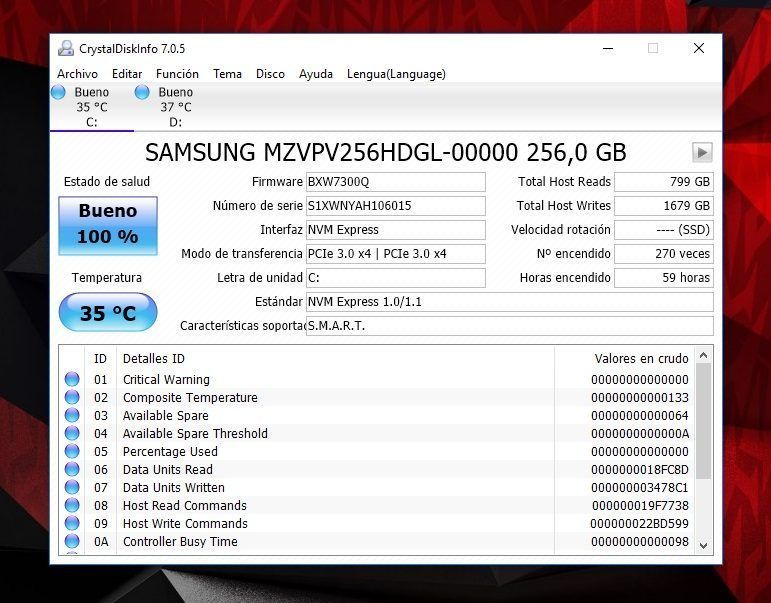Click the Número de serie field

(x=395, y=206)
